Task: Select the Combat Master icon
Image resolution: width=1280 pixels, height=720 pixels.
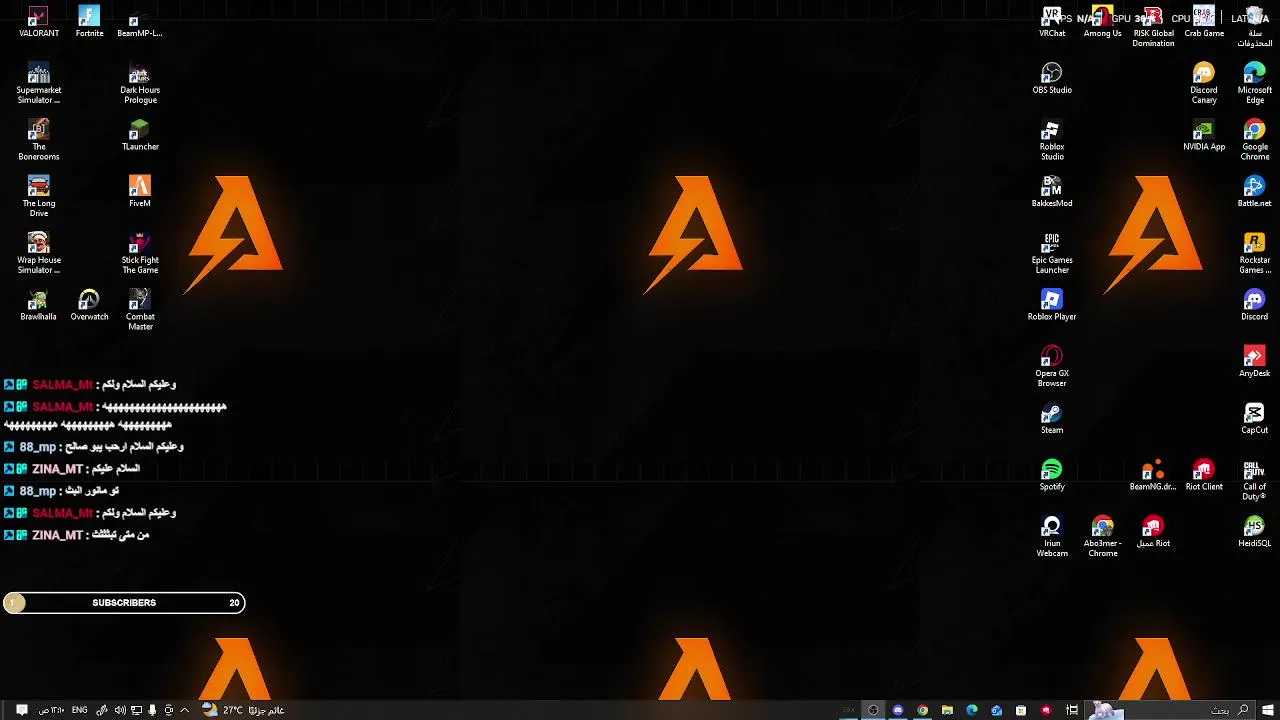Action: [x=139, y=311]
